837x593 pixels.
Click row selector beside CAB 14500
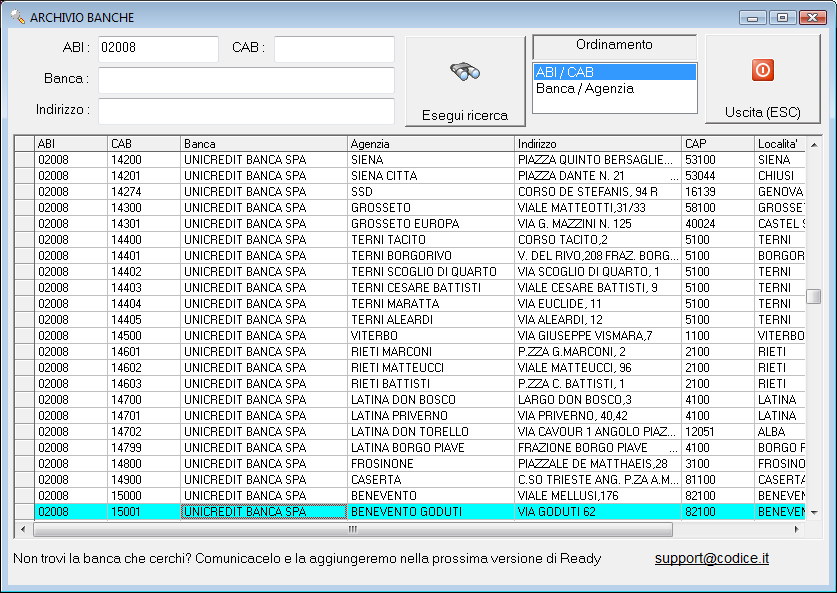click(x=25, y=336)
